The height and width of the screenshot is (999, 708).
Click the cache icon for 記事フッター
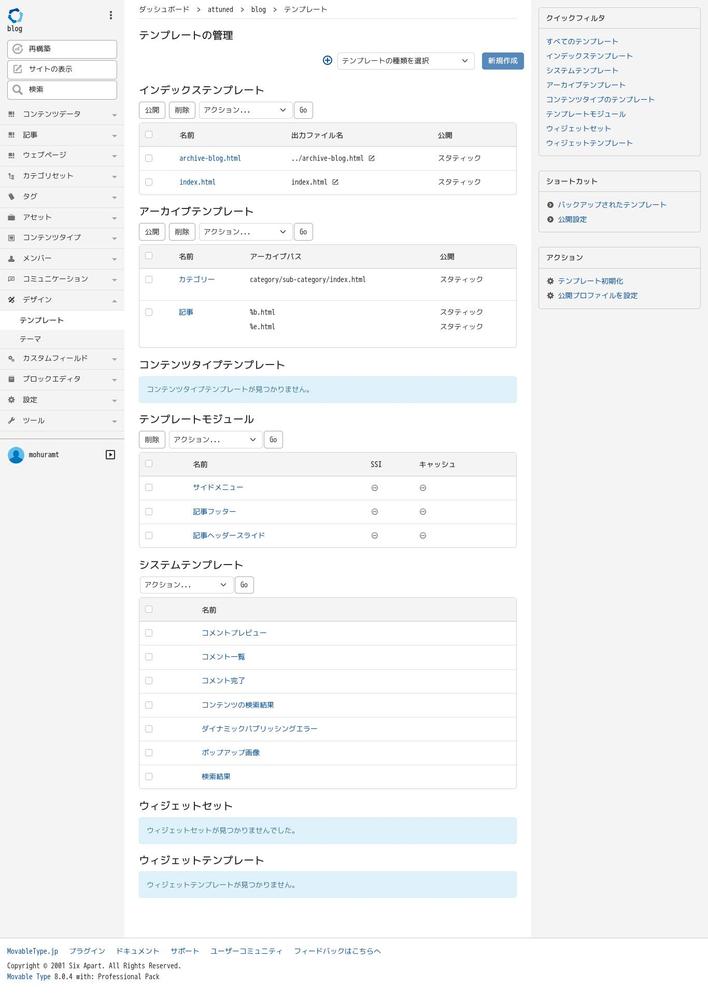click(x=423, y=512)
